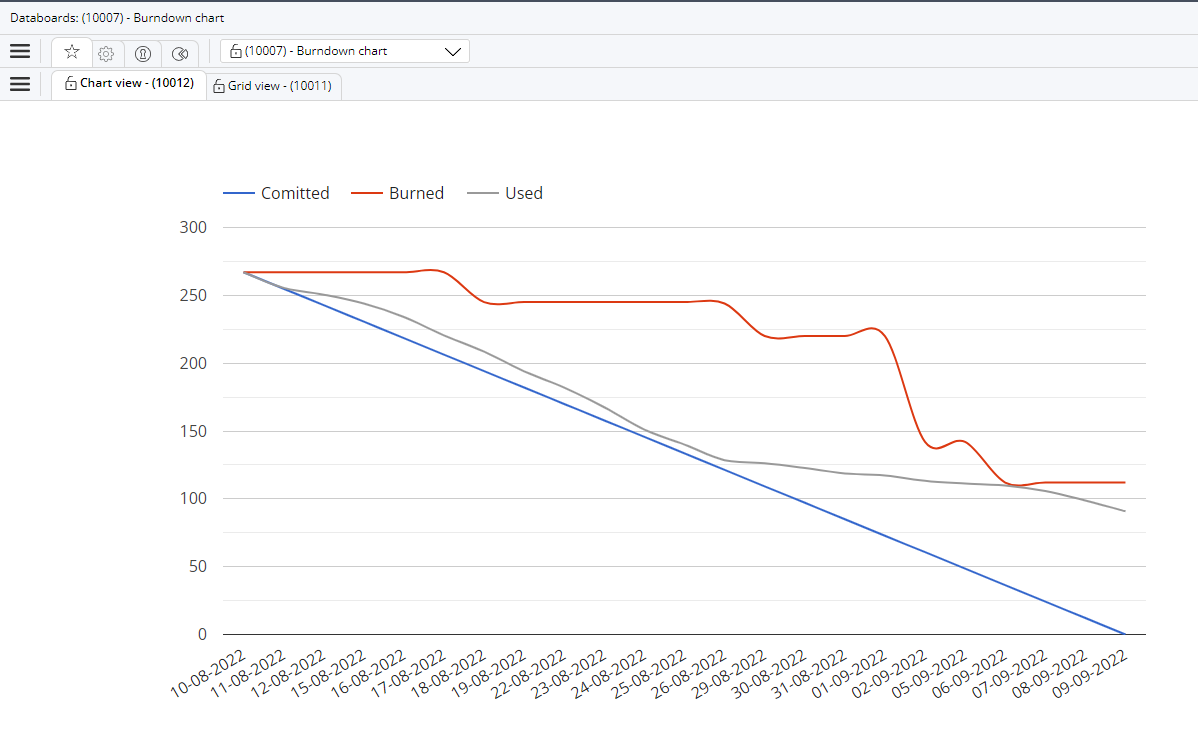The width and height of the screenshot is (1198, 732).
Task: Click the blue Comitted legend line swatch
Action: tap(238, 193)
